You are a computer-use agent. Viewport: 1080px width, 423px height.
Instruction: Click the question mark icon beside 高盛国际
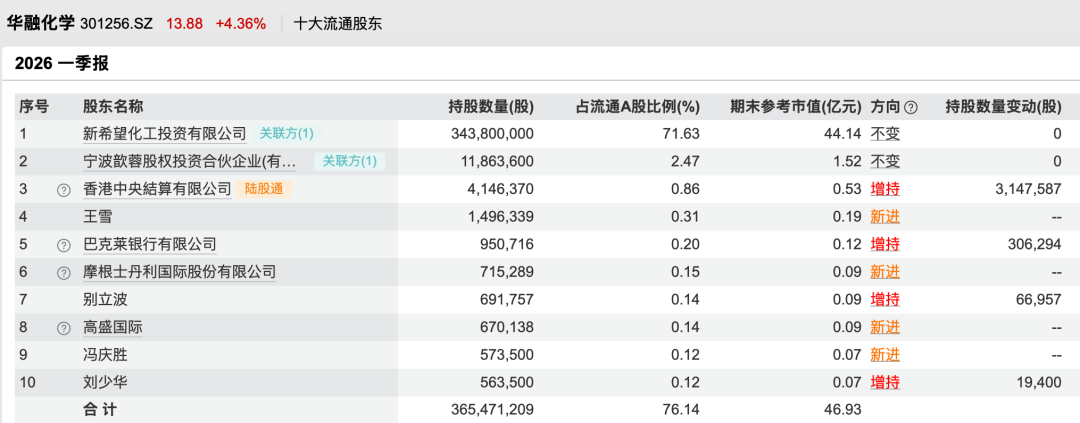(64, 327)
